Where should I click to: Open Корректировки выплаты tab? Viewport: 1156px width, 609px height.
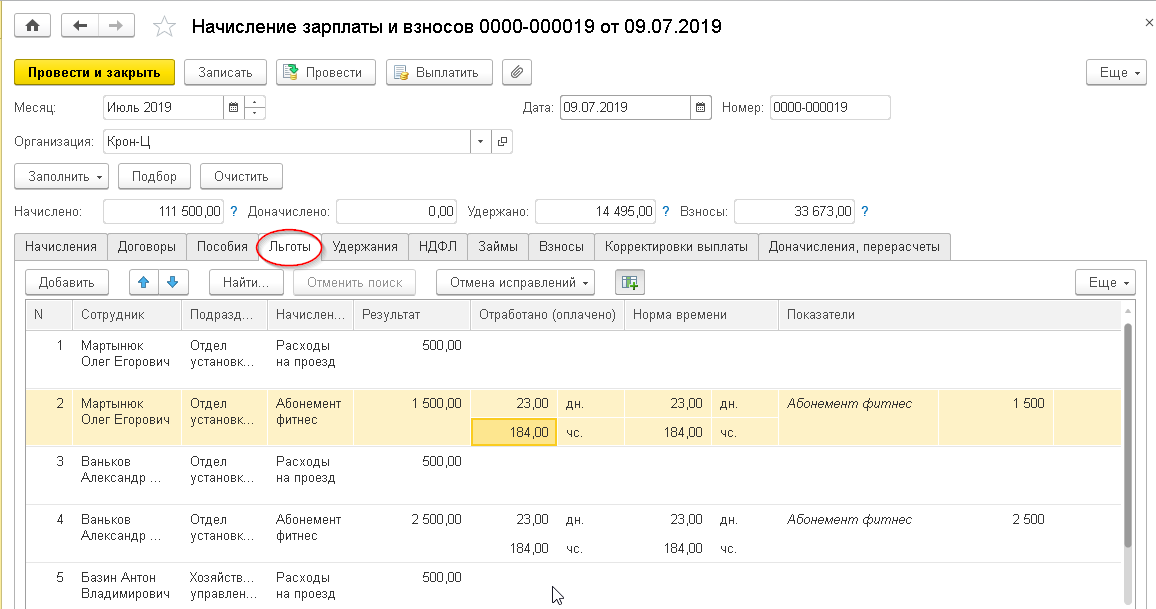coord(676,247)
